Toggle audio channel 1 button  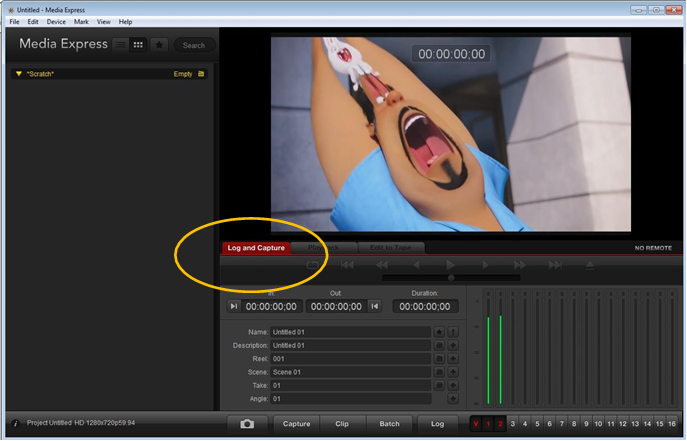488,424
